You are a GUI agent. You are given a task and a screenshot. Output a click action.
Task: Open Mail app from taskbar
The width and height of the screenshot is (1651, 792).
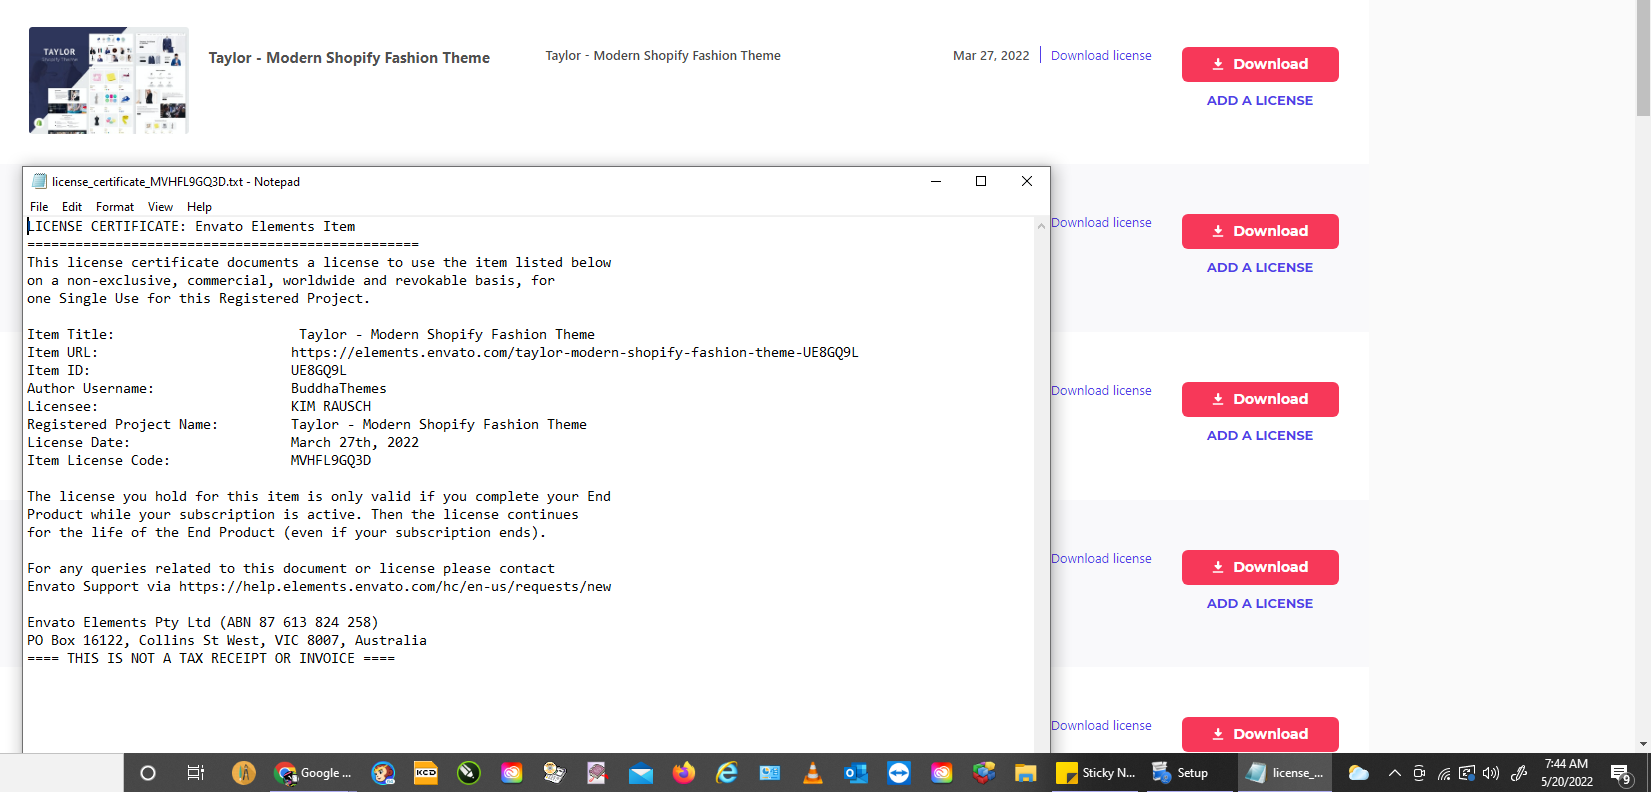pyautogui.click(x=641, y=773)
